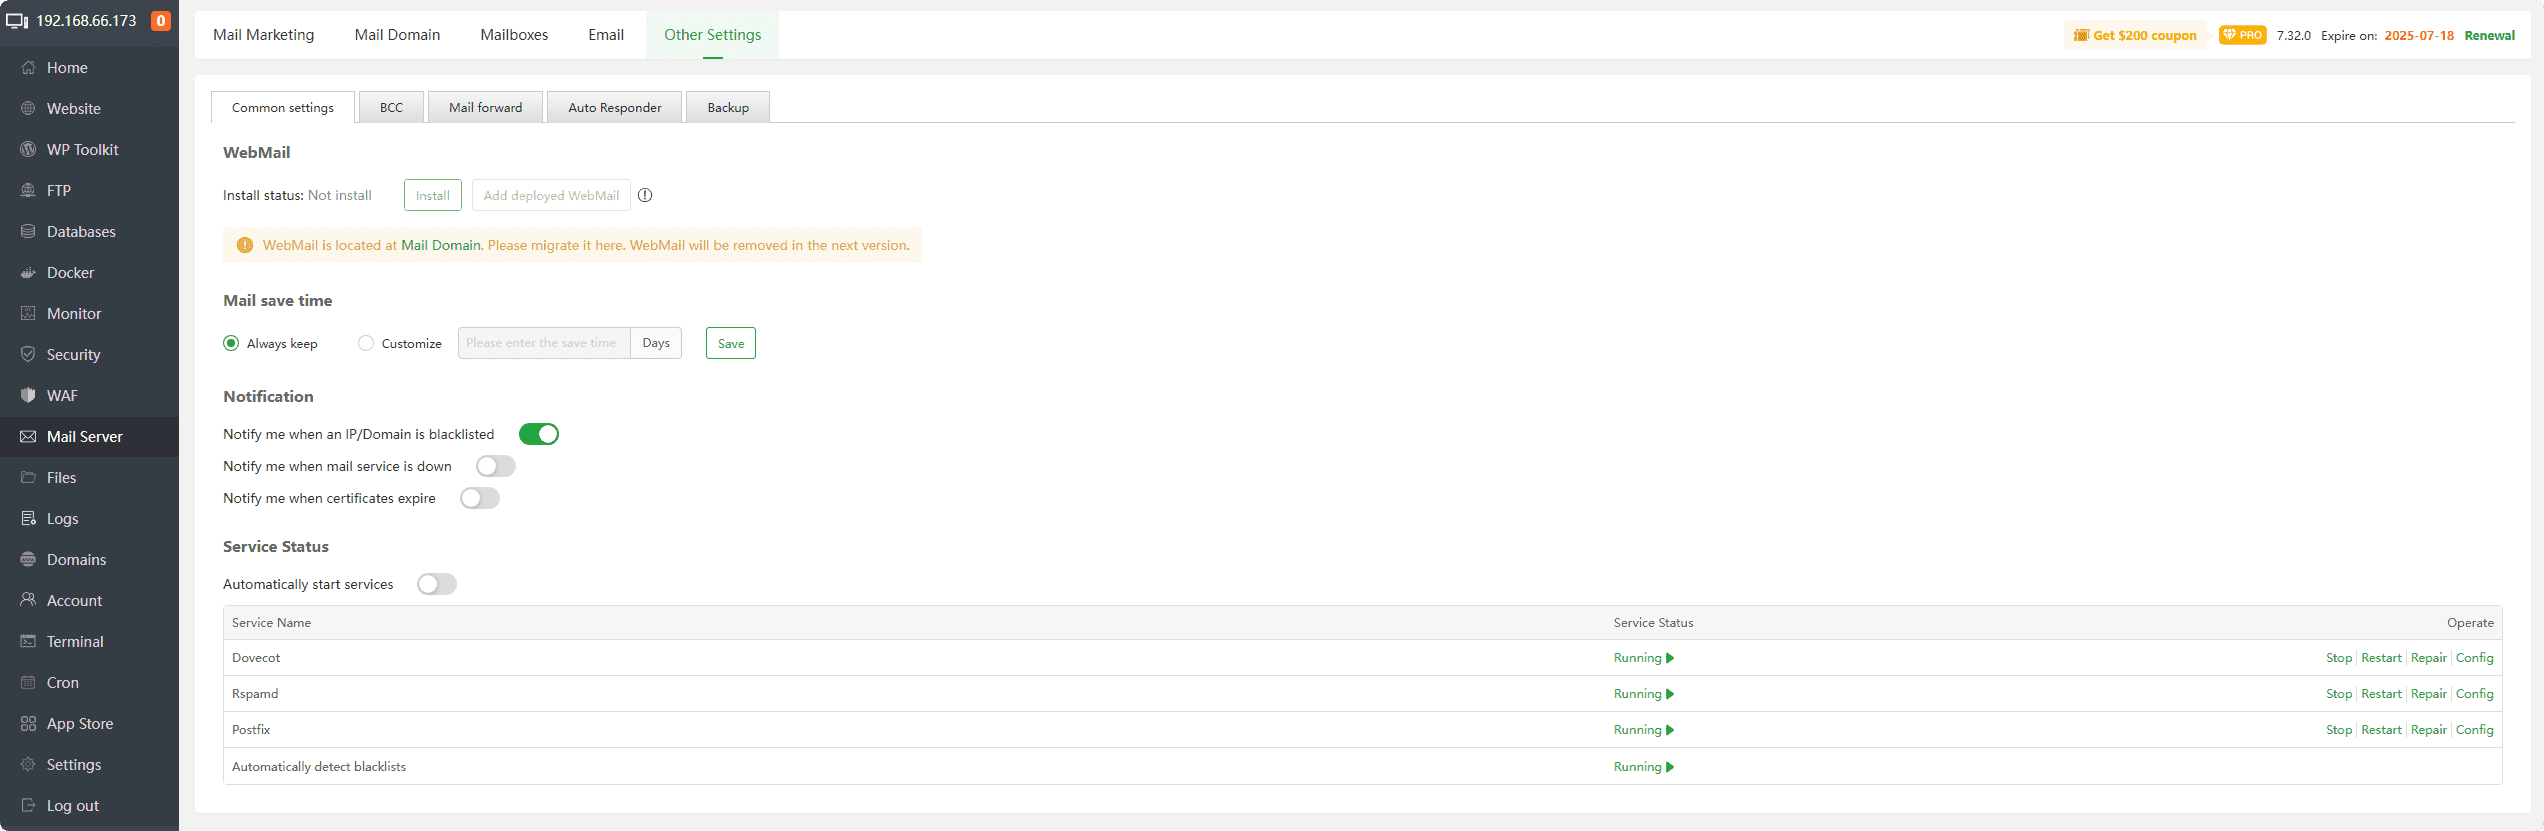
Task: Toggle Automatically start services switch
Action: tap(437, 584)
